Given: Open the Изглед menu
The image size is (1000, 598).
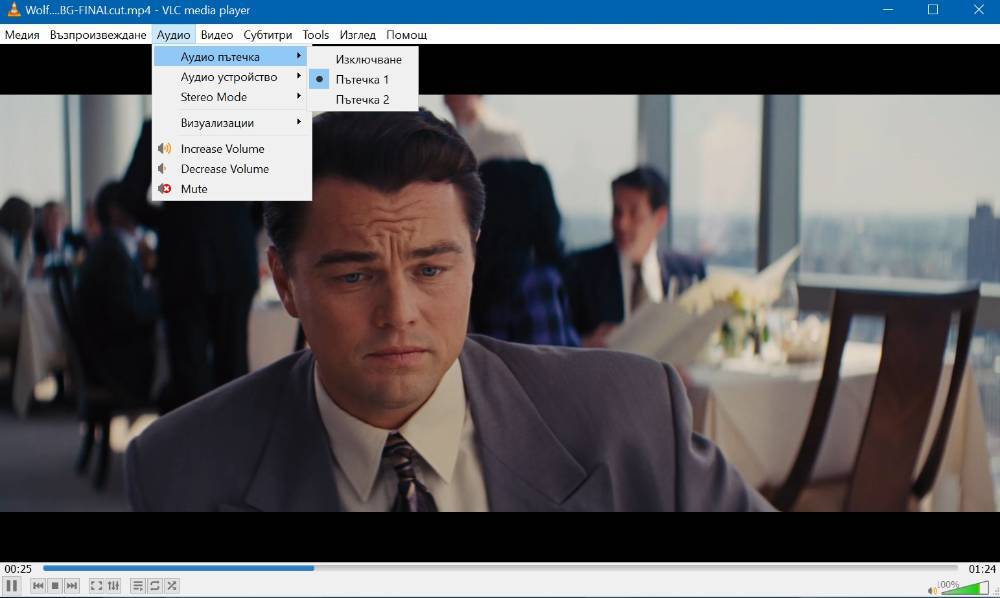Looking at the screenshot, I should tap(357, 35).
